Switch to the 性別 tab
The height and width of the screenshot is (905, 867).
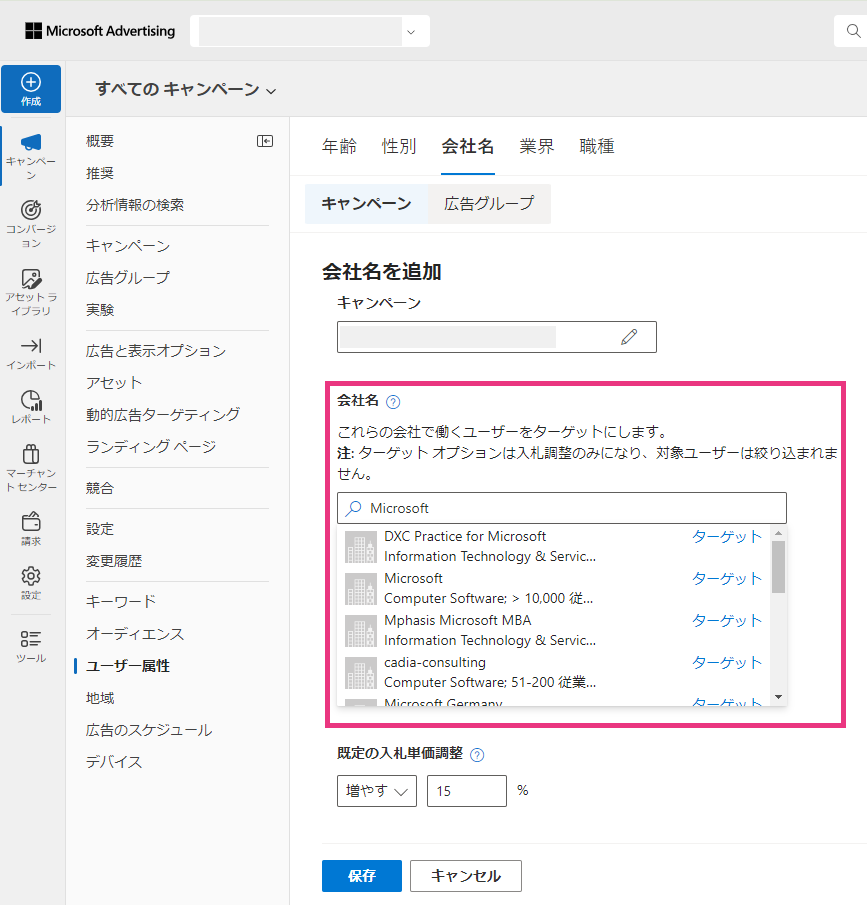point(399,147)
